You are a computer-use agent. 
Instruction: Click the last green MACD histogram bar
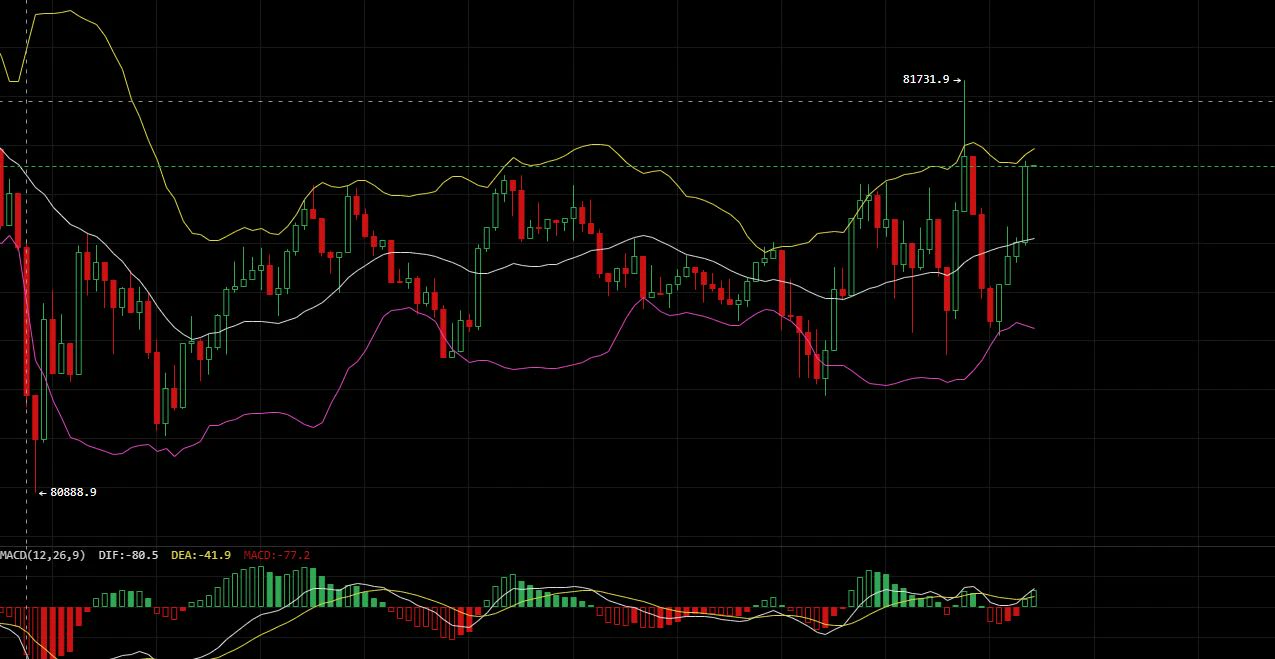(x=1033, y=598)
